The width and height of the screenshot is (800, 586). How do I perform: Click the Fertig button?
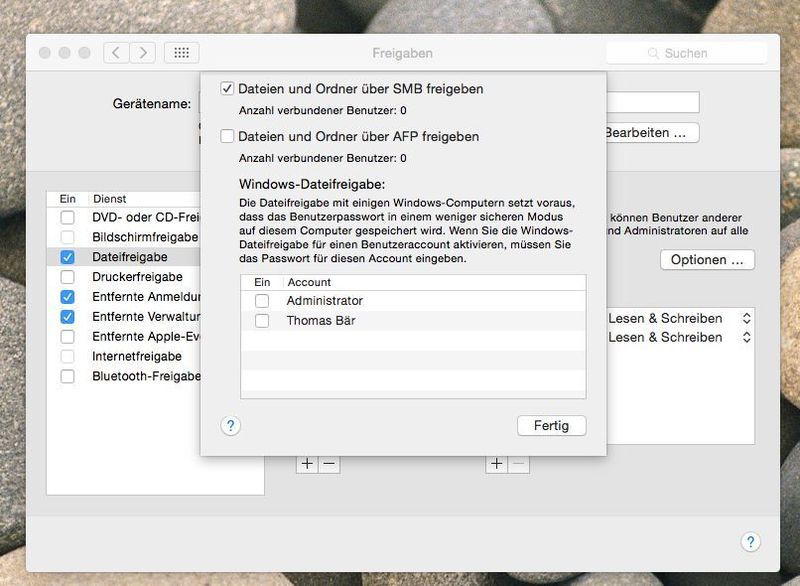(552, 425)
